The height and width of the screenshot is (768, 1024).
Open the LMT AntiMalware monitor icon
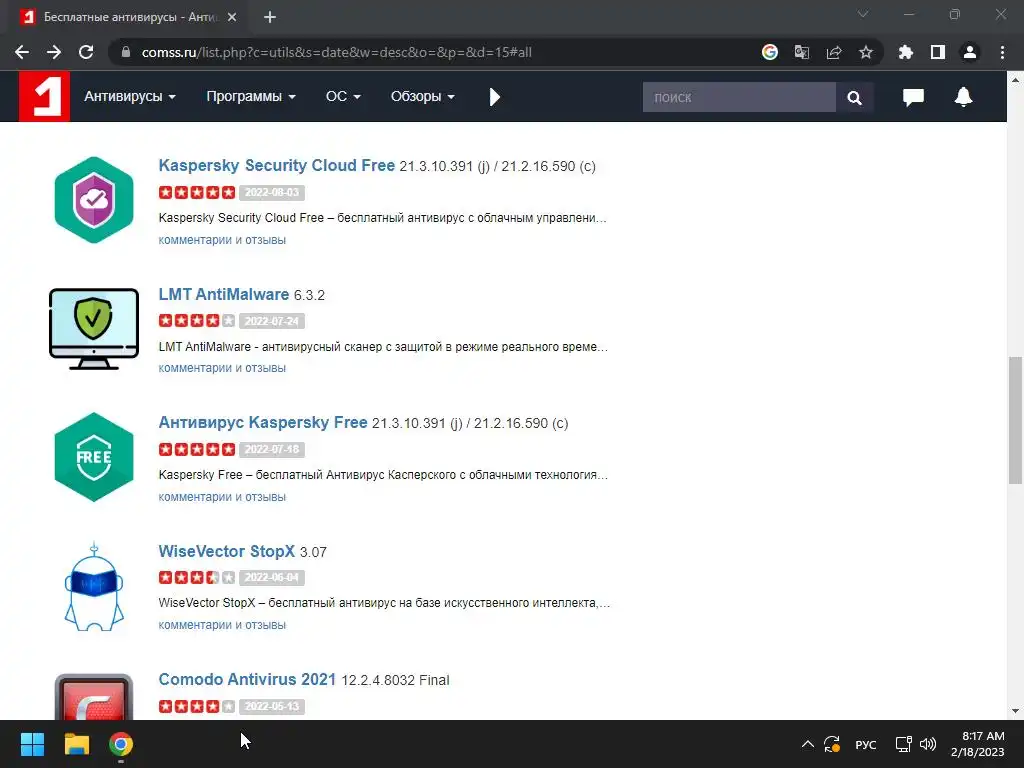94,328
